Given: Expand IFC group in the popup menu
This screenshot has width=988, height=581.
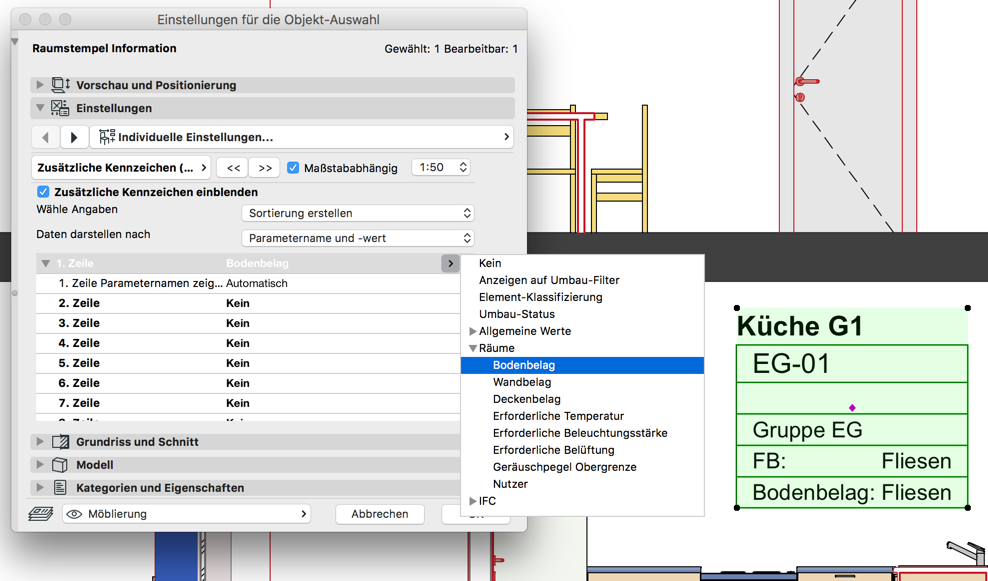Looking at the screenshot, I should click(x=473, y=501).
